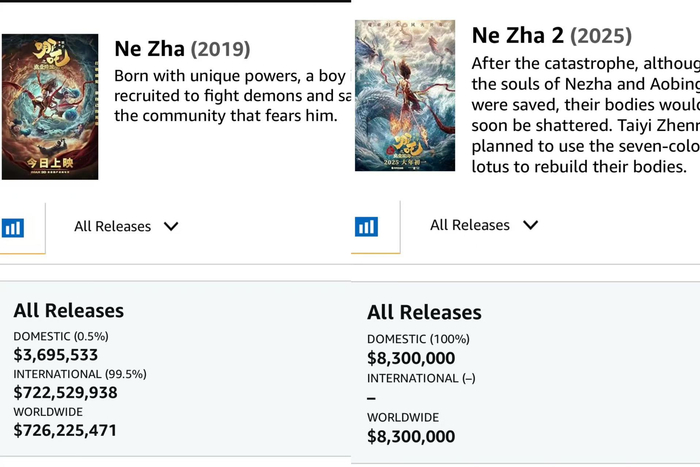Click the bold All Releases heading under Ne Zha 2
Viewport: 700px width, 467px height.
pos(424,313)
